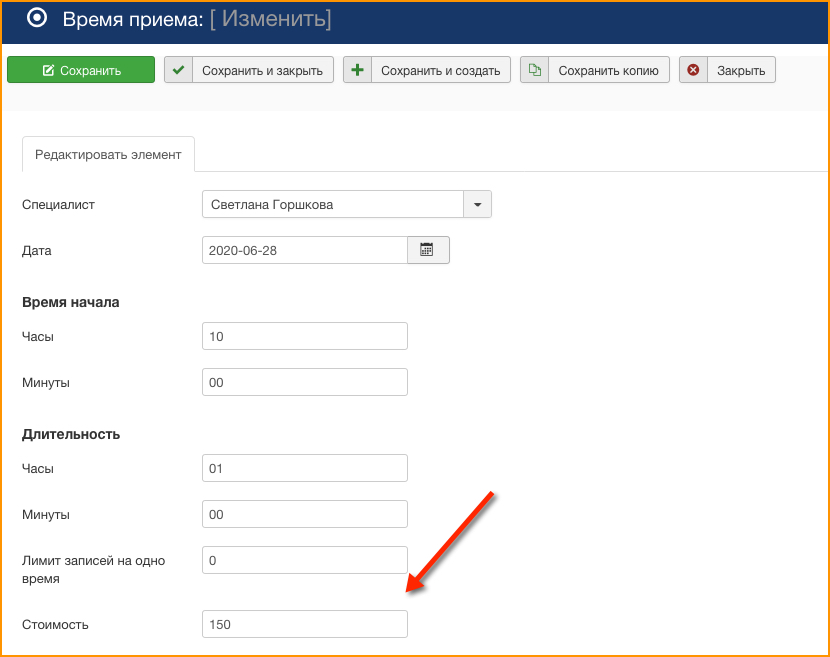
Task: Click the target icon beside Время приема
Action: (x=37, y=18)
